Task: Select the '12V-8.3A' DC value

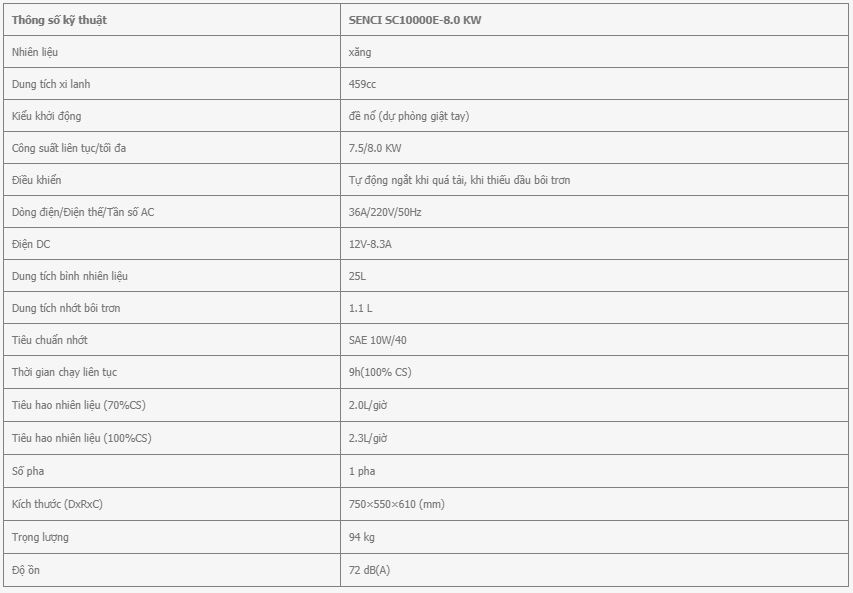Action: coord(370,244)
